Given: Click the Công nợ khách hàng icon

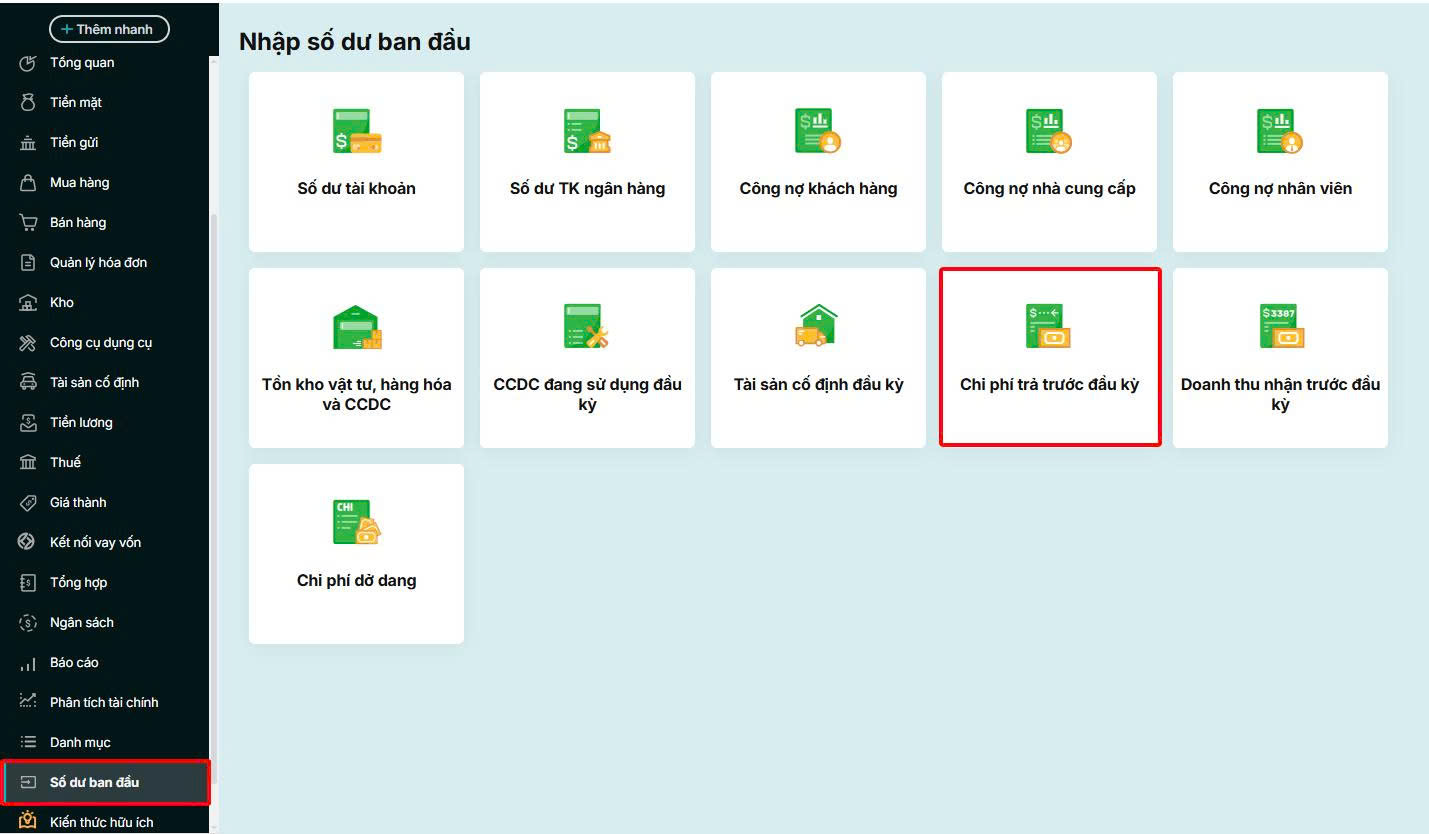Looking at the screenshot, I should (818, 131).
